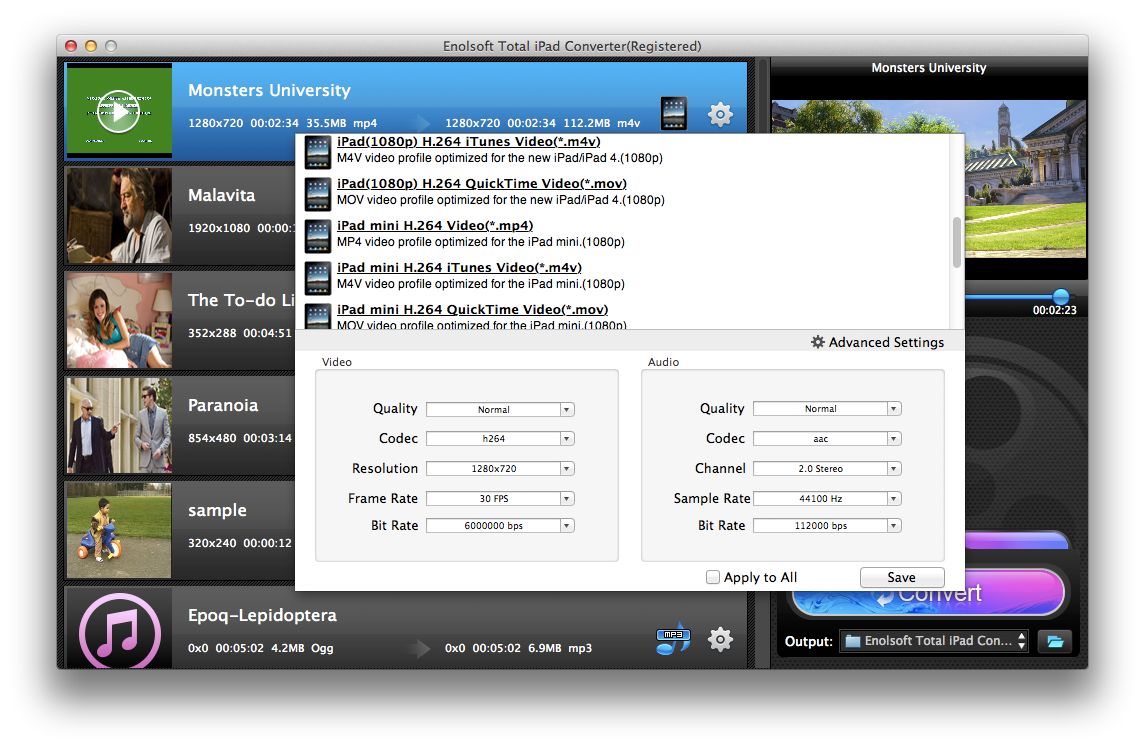Click the Monsters University title in list
This screenshot has width=1145, height=748.
[269, 90]
